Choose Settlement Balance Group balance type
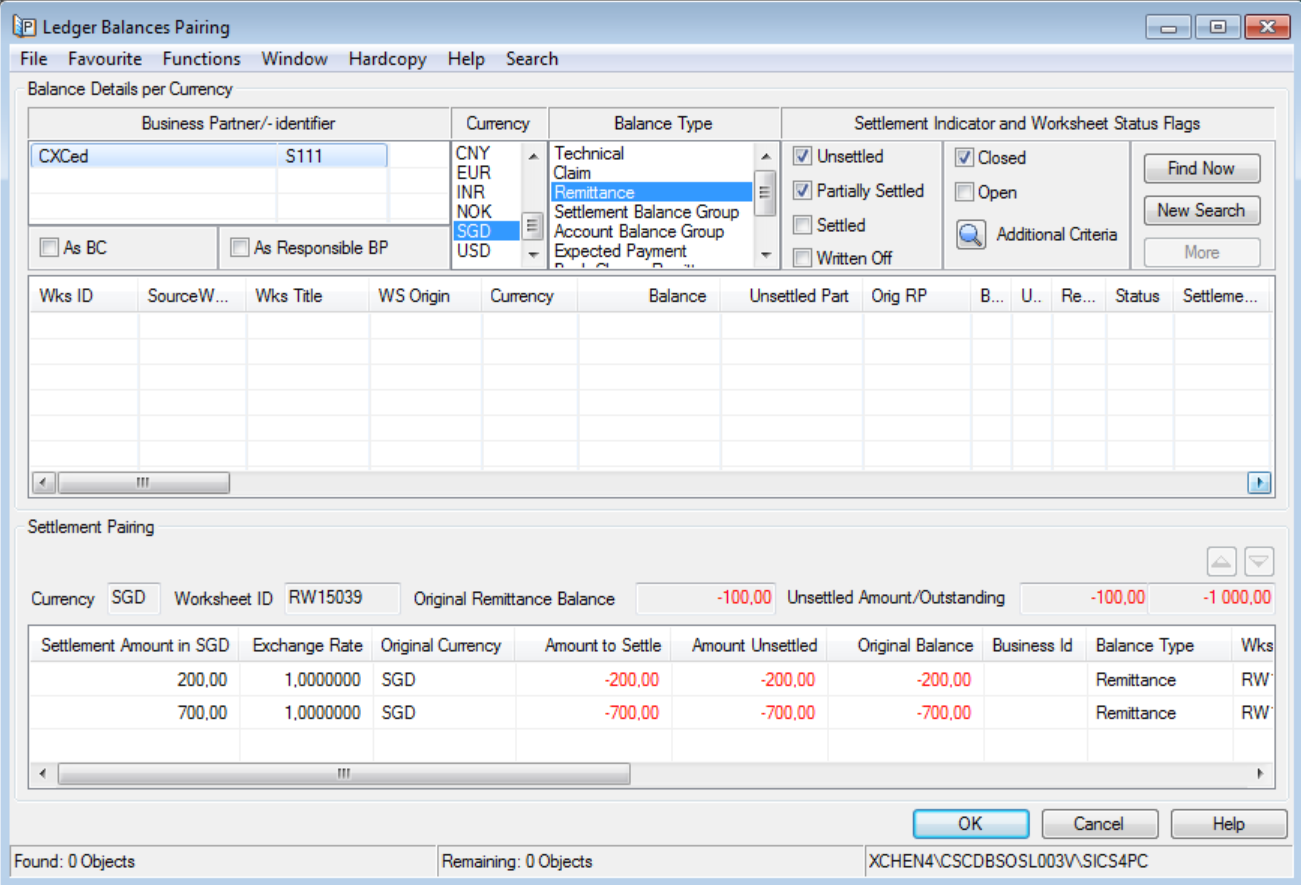This screenshot has height=885, width=1301. 646,212
